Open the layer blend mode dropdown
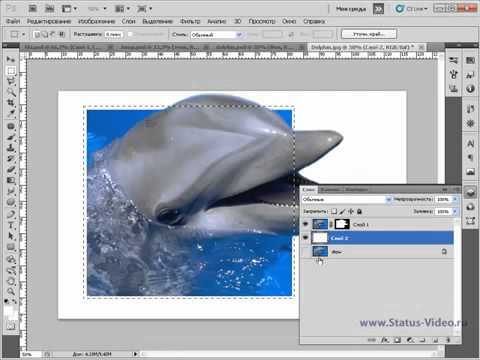The height and width of the screenshot is (360, 480). (347, 199)
